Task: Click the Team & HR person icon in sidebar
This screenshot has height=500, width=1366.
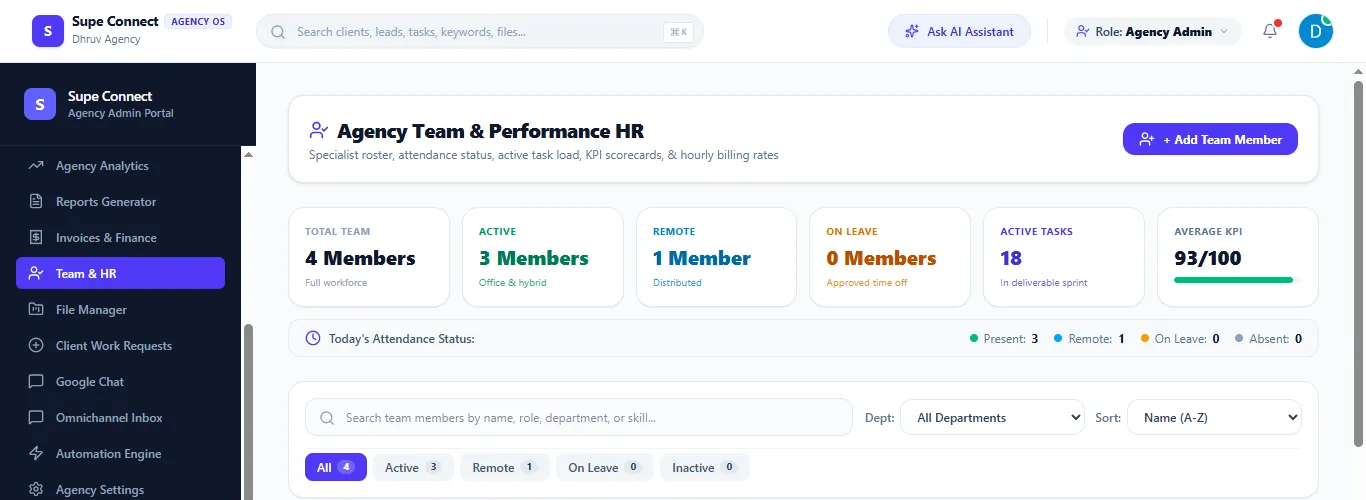Action: coord(36,274)
